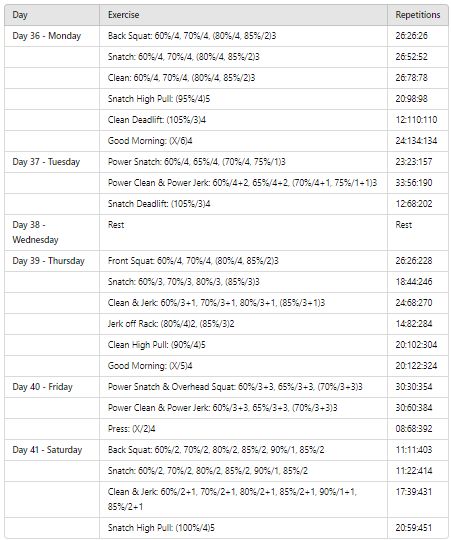
Task: Click repetitions value 12:110:110
Action: pyautogui.click(x=416, y=120)
